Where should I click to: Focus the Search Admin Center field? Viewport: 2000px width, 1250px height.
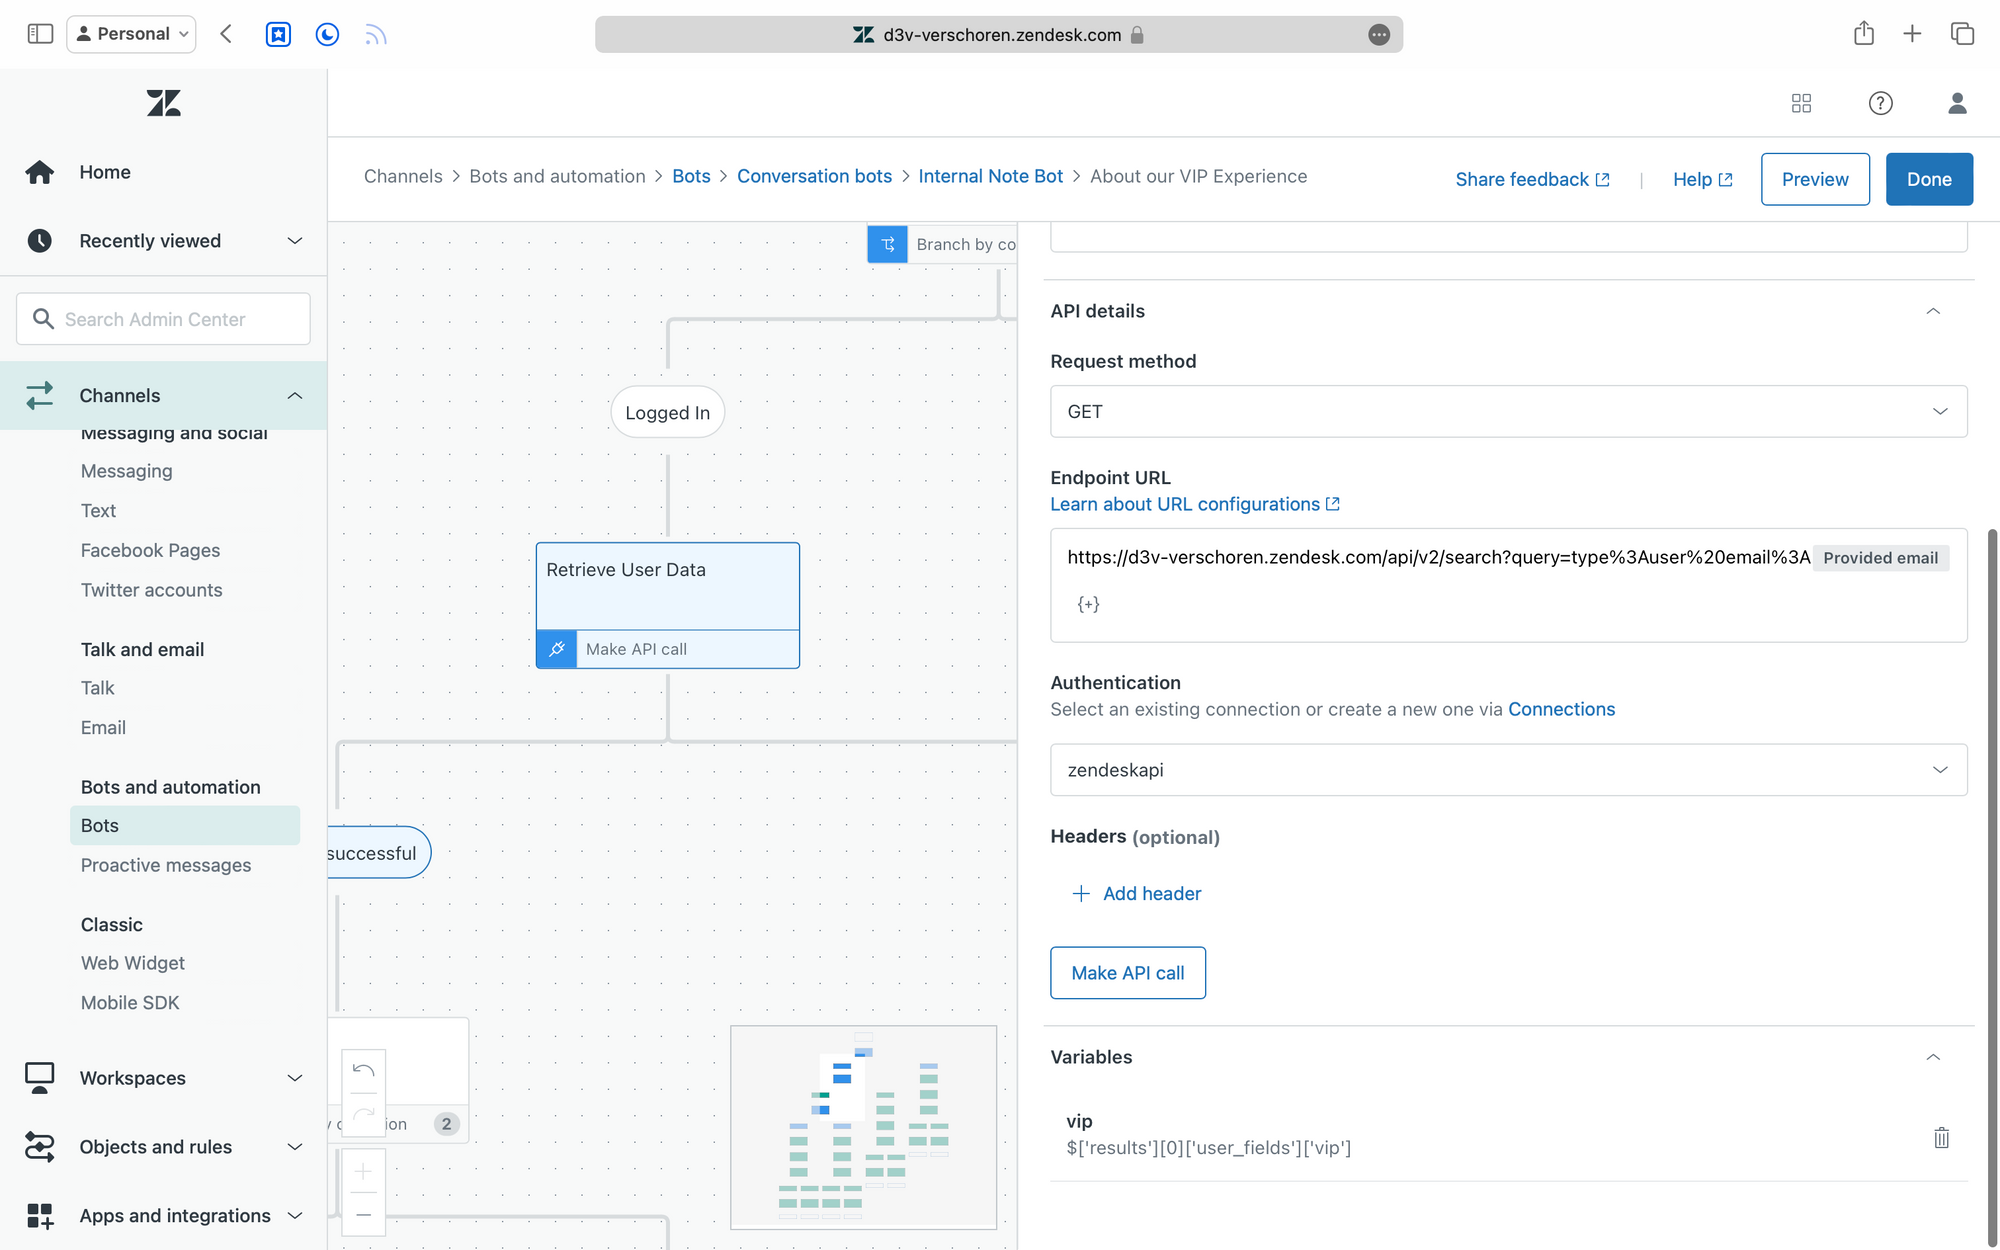point(164,319)
